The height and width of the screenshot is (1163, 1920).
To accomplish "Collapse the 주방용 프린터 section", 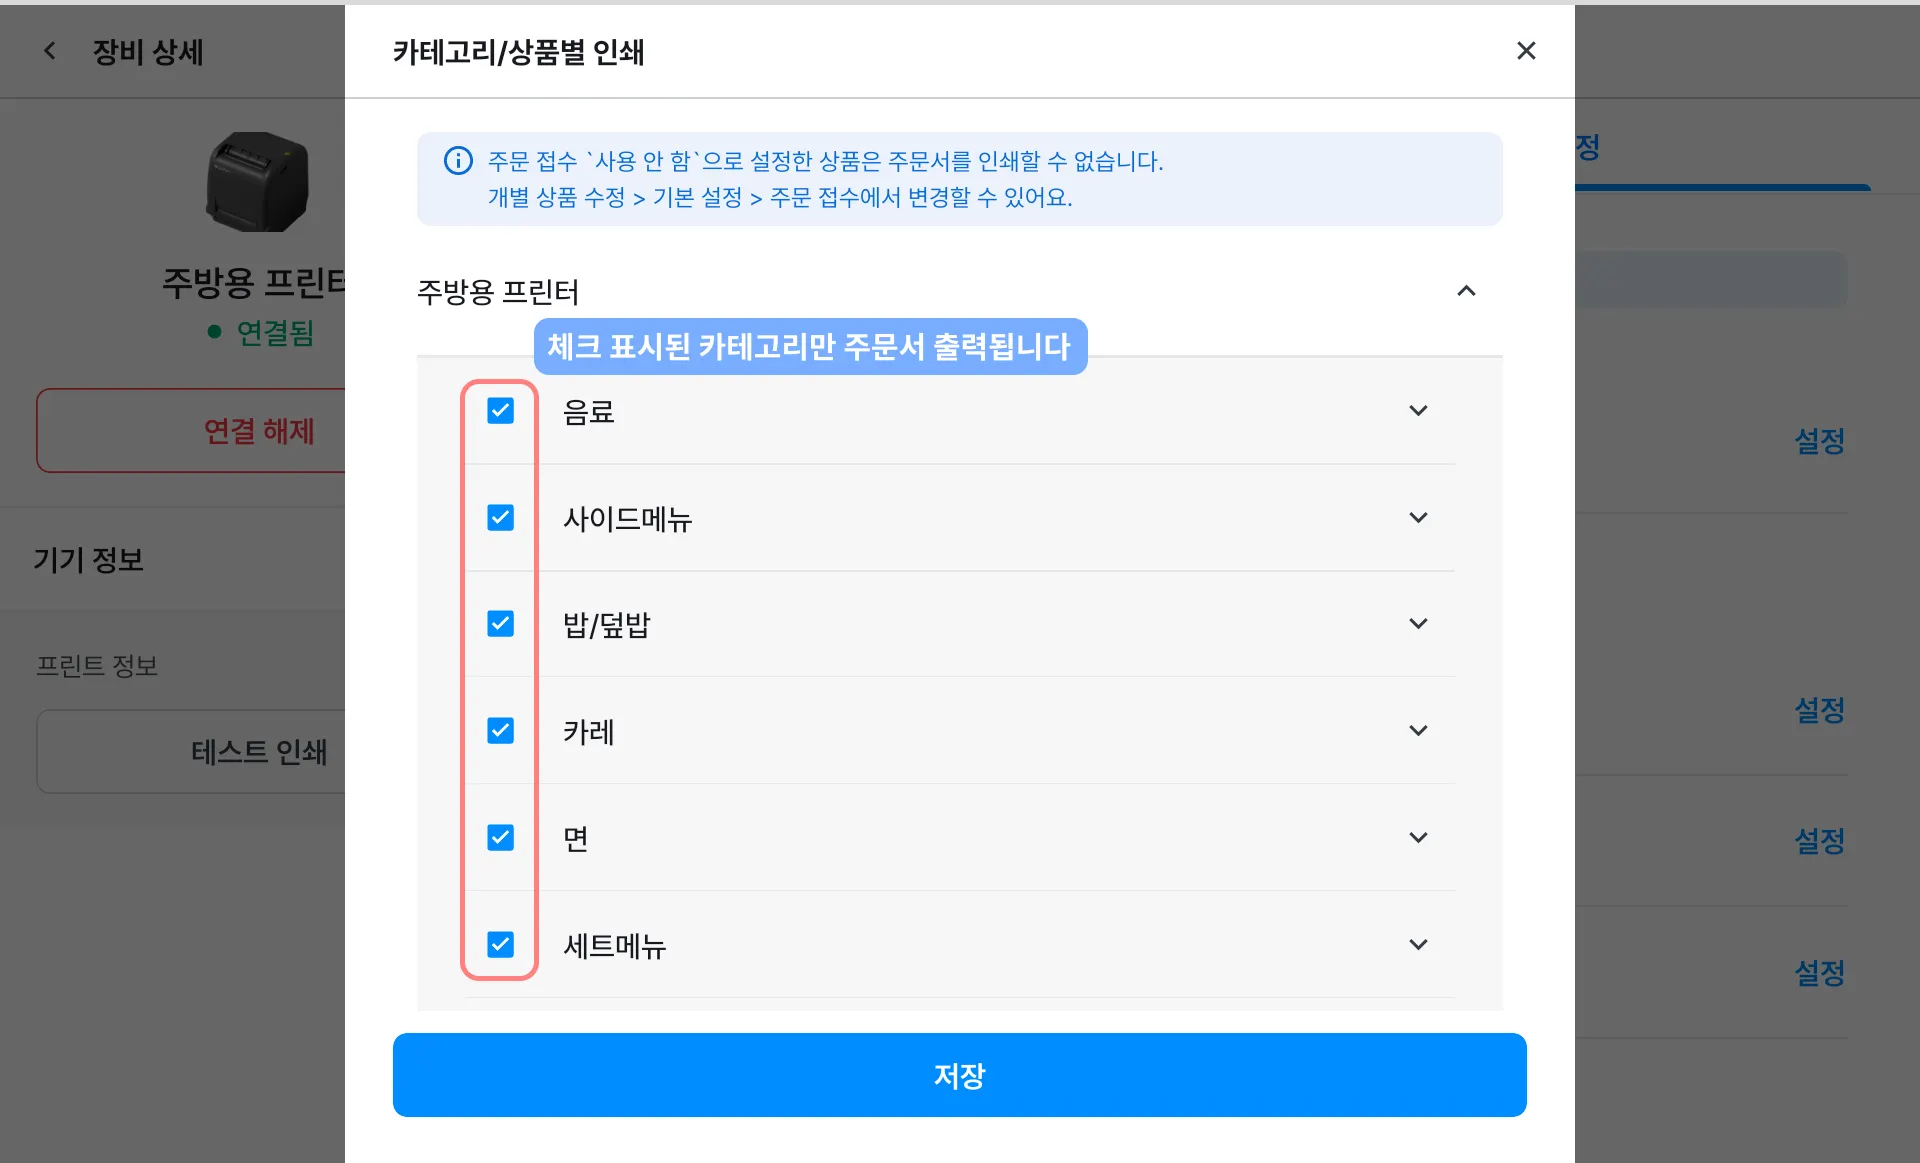I will click(x=1466, y=291).
